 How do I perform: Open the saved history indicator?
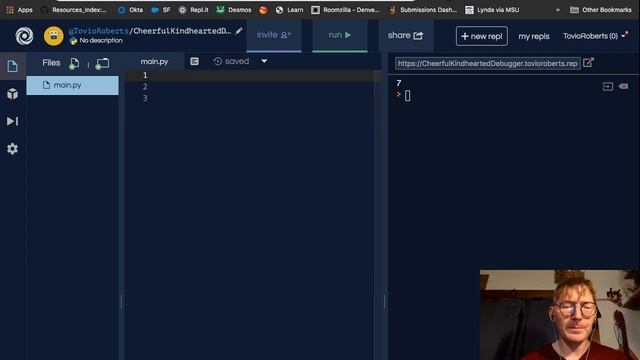click(231, 61)
